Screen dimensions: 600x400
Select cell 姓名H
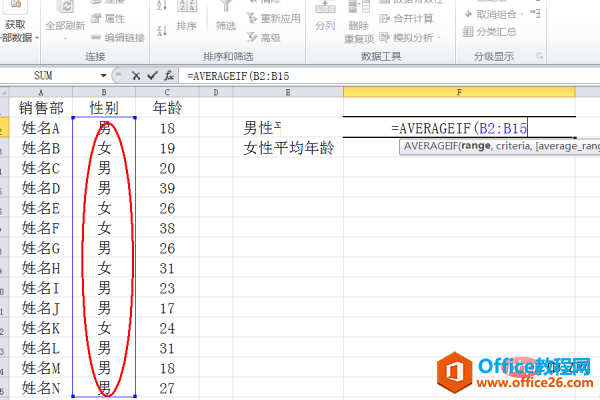click(41, 268)
